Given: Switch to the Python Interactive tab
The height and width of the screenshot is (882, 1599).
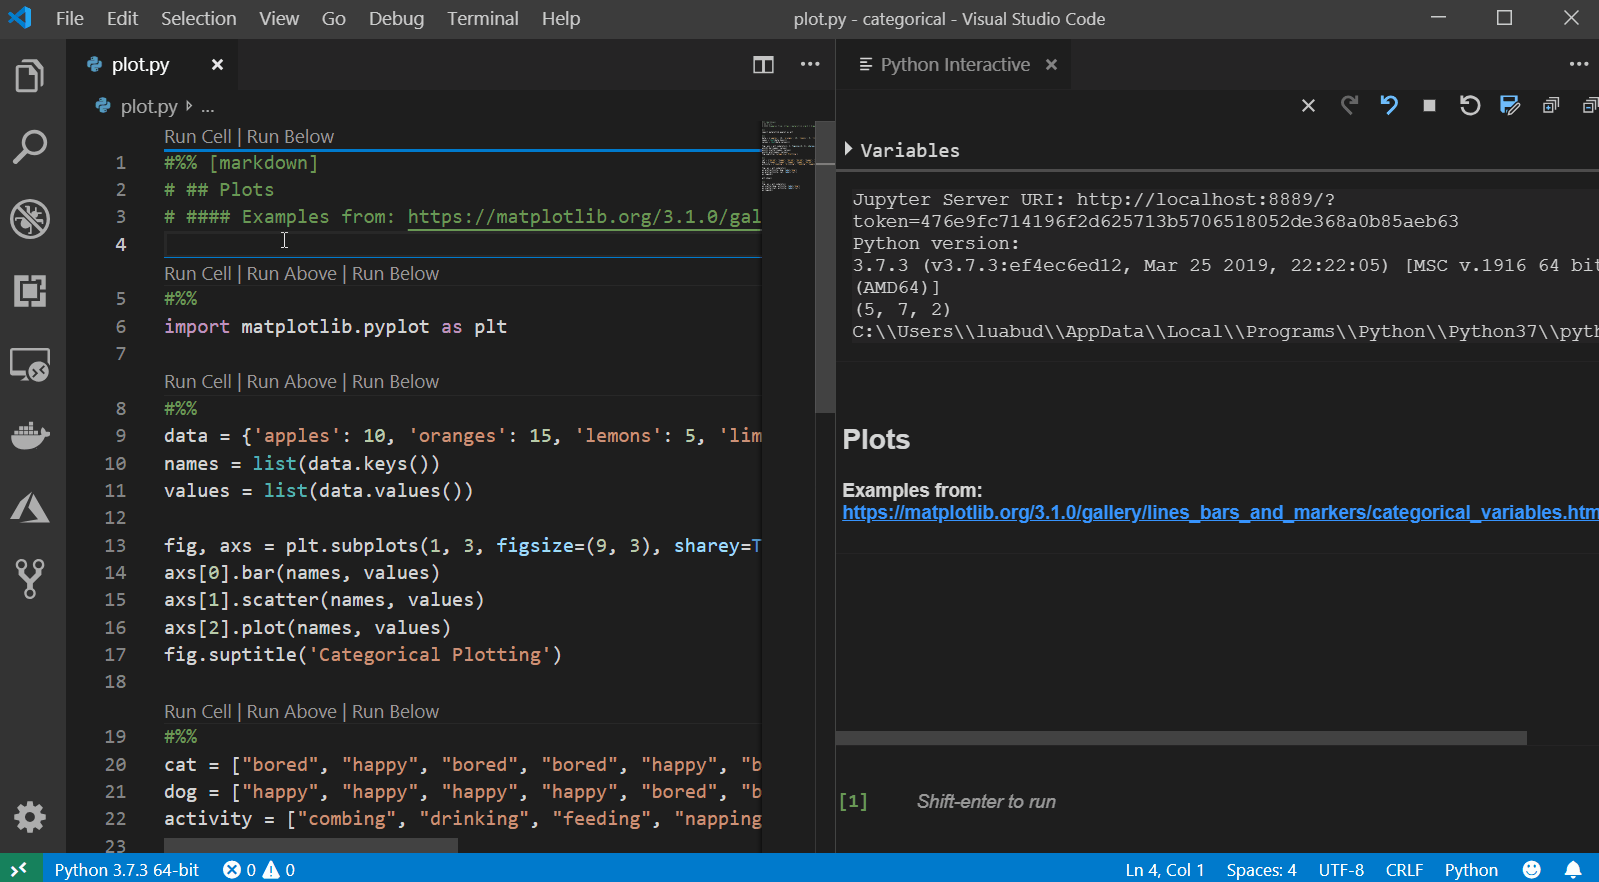Looking at the screenshot, I should tap(954, 65).
